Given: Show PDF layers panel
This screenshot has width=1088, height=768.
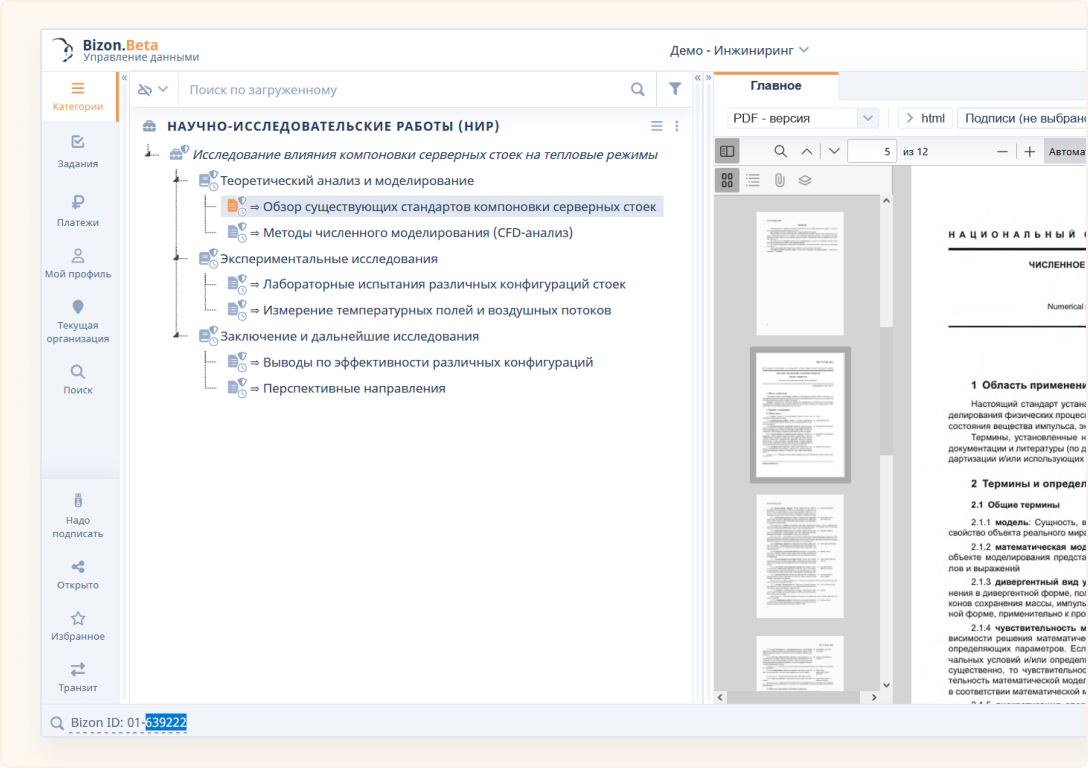Looking at the screenshot, I should click(805, 180).
